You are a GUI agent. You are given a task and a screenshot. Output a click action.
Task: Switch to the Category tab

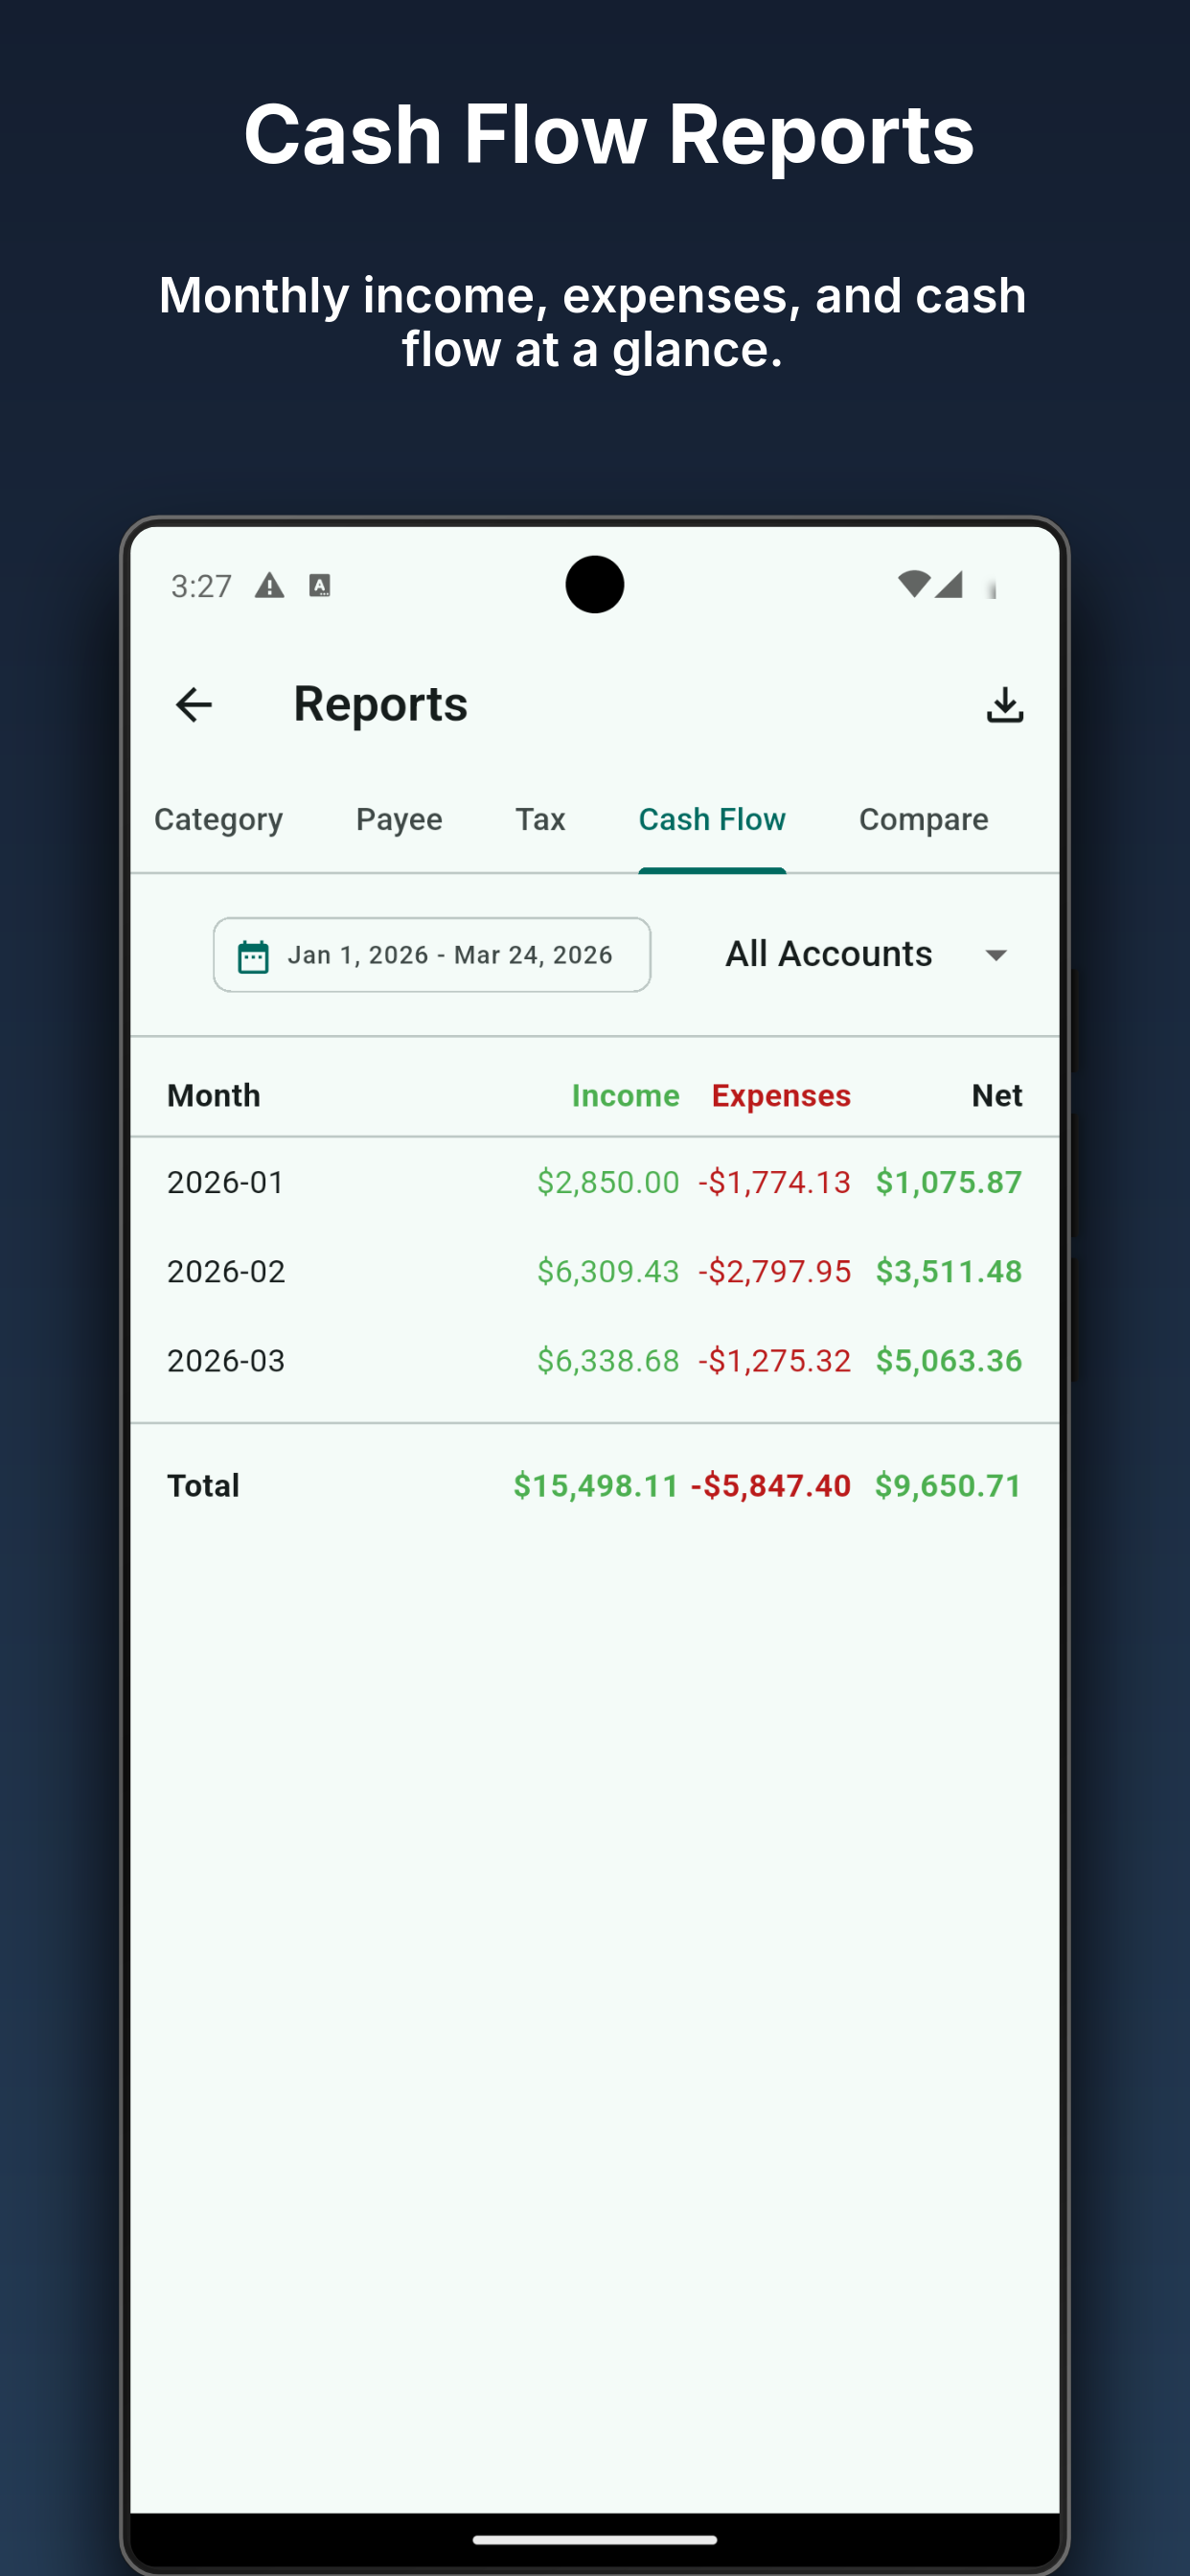click(x=218, y=820)
